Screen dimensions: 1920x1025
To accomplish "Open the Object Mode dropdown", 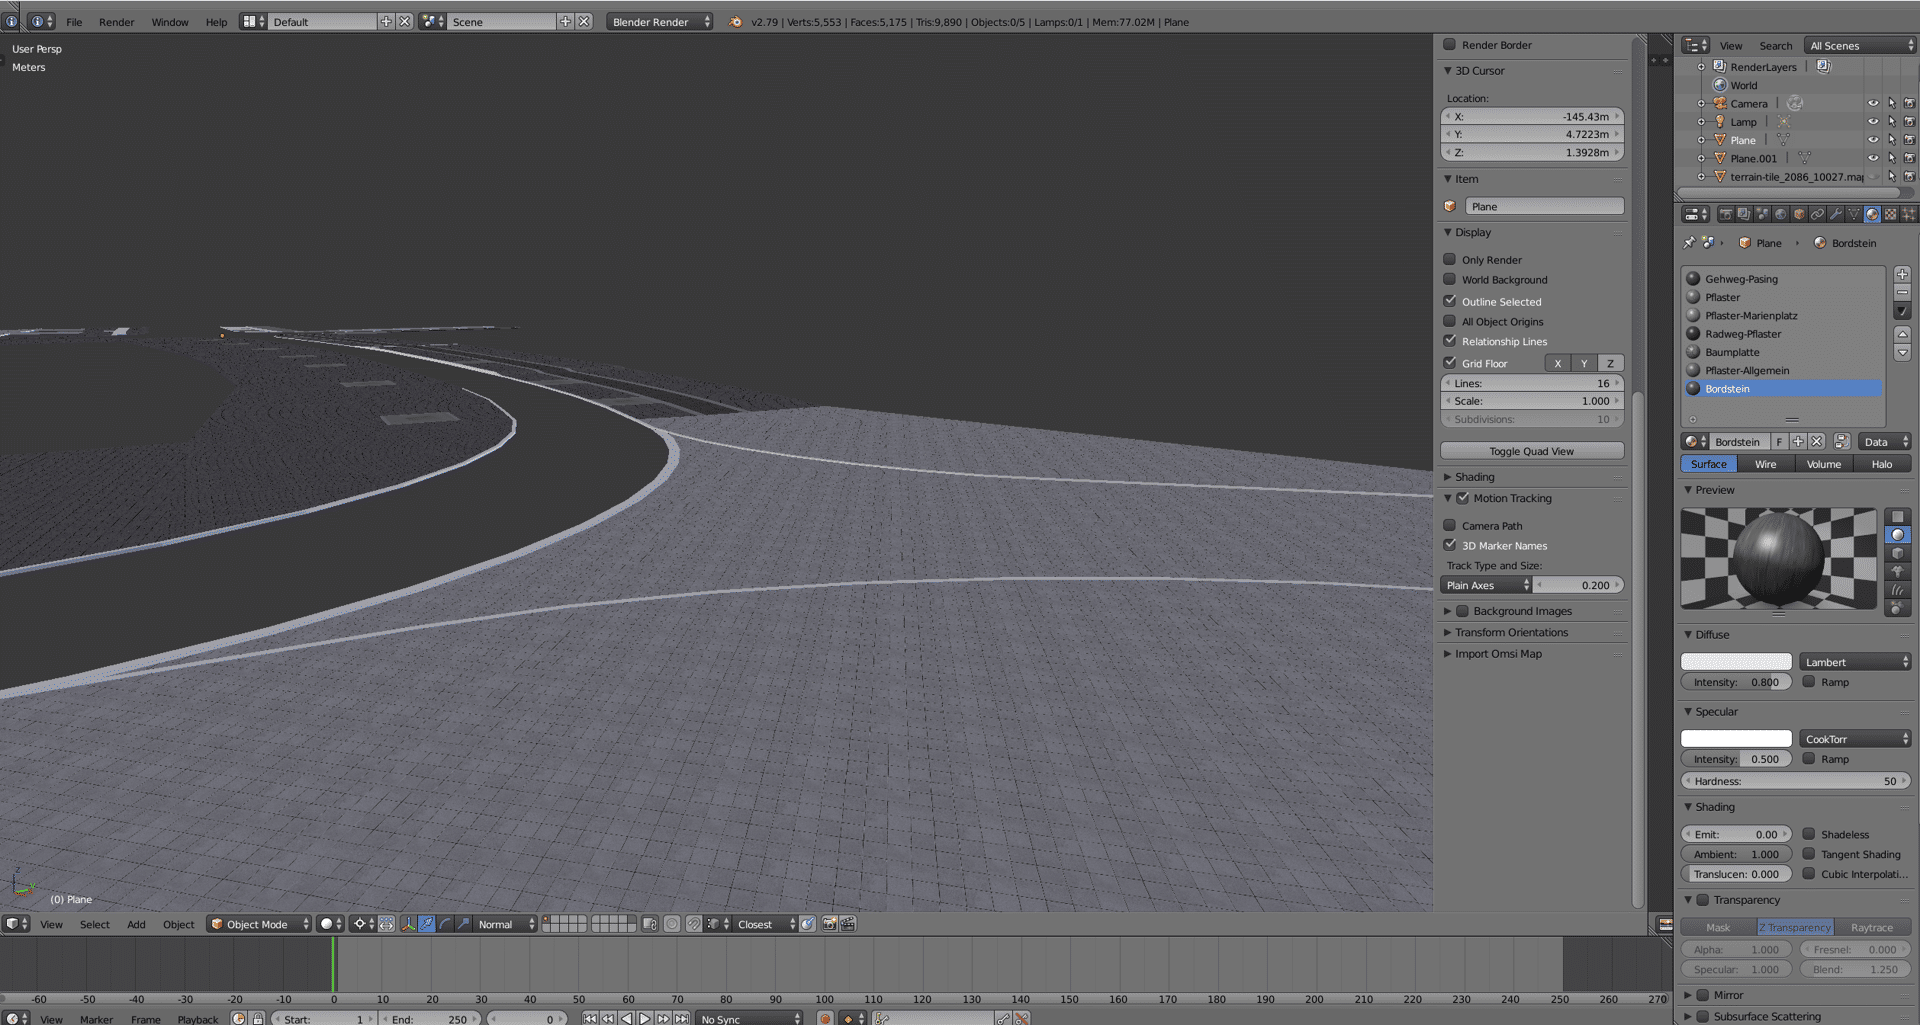I will pyautogui.click(x=259, y=924).
